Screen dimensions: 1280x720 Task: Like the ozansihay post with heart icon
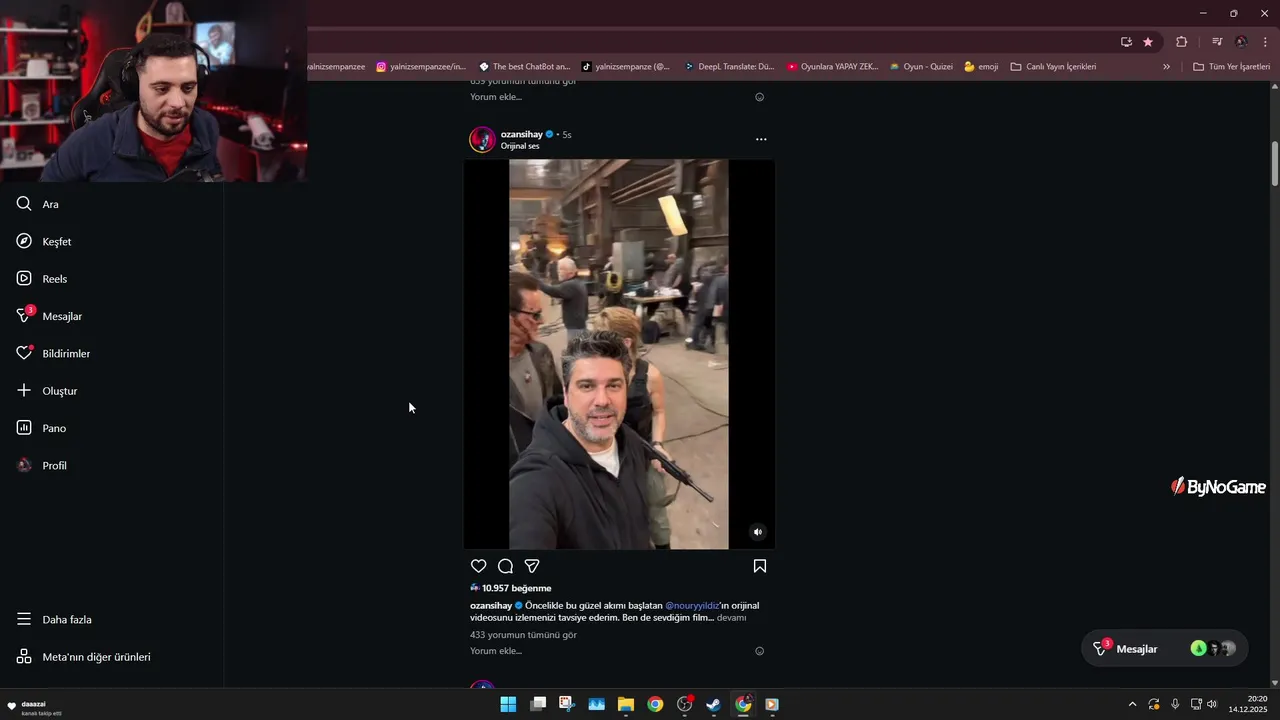point(479,566)
